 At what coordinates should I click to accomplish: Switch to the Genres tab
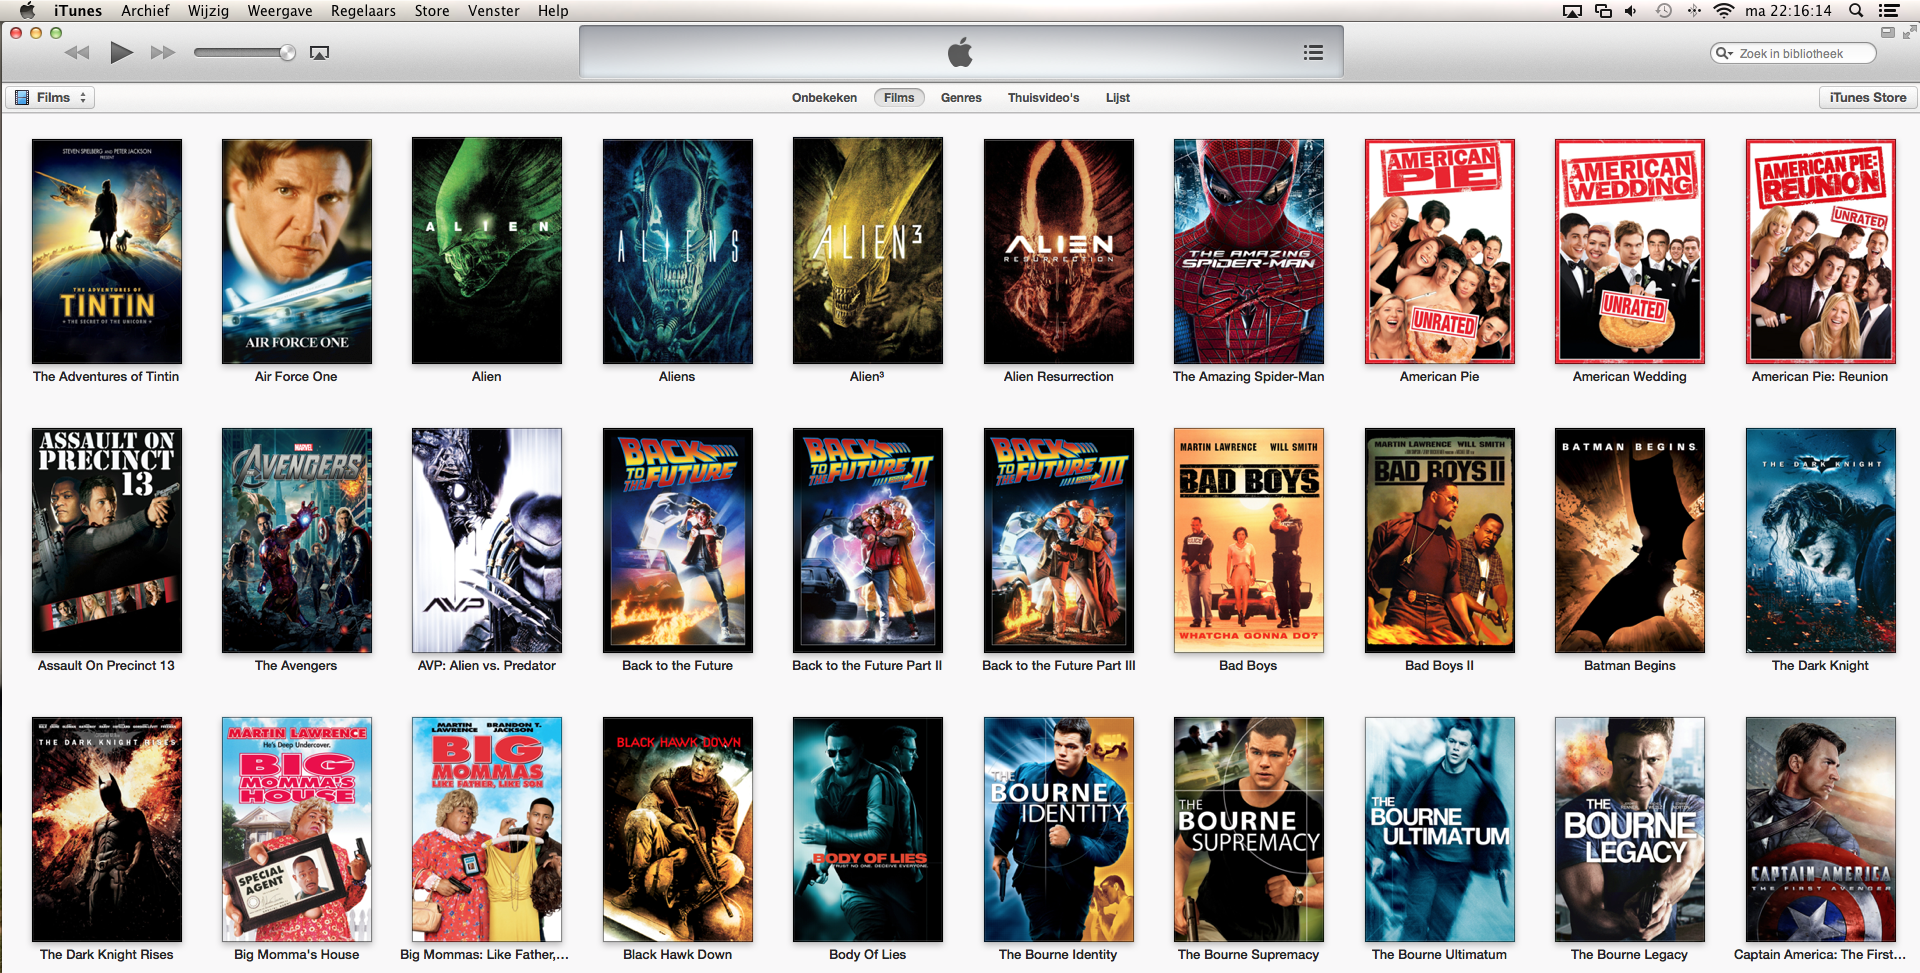[x=961, y=98]
